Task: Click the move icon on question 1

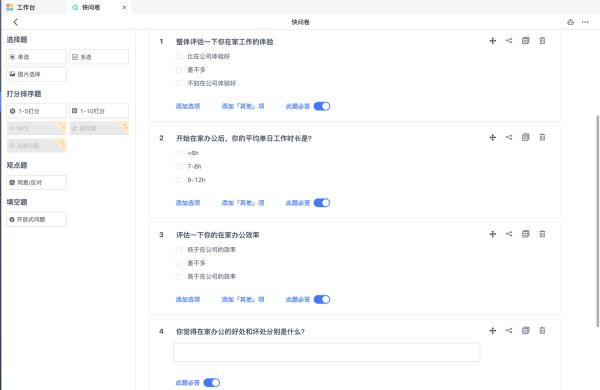Action: 492,41
